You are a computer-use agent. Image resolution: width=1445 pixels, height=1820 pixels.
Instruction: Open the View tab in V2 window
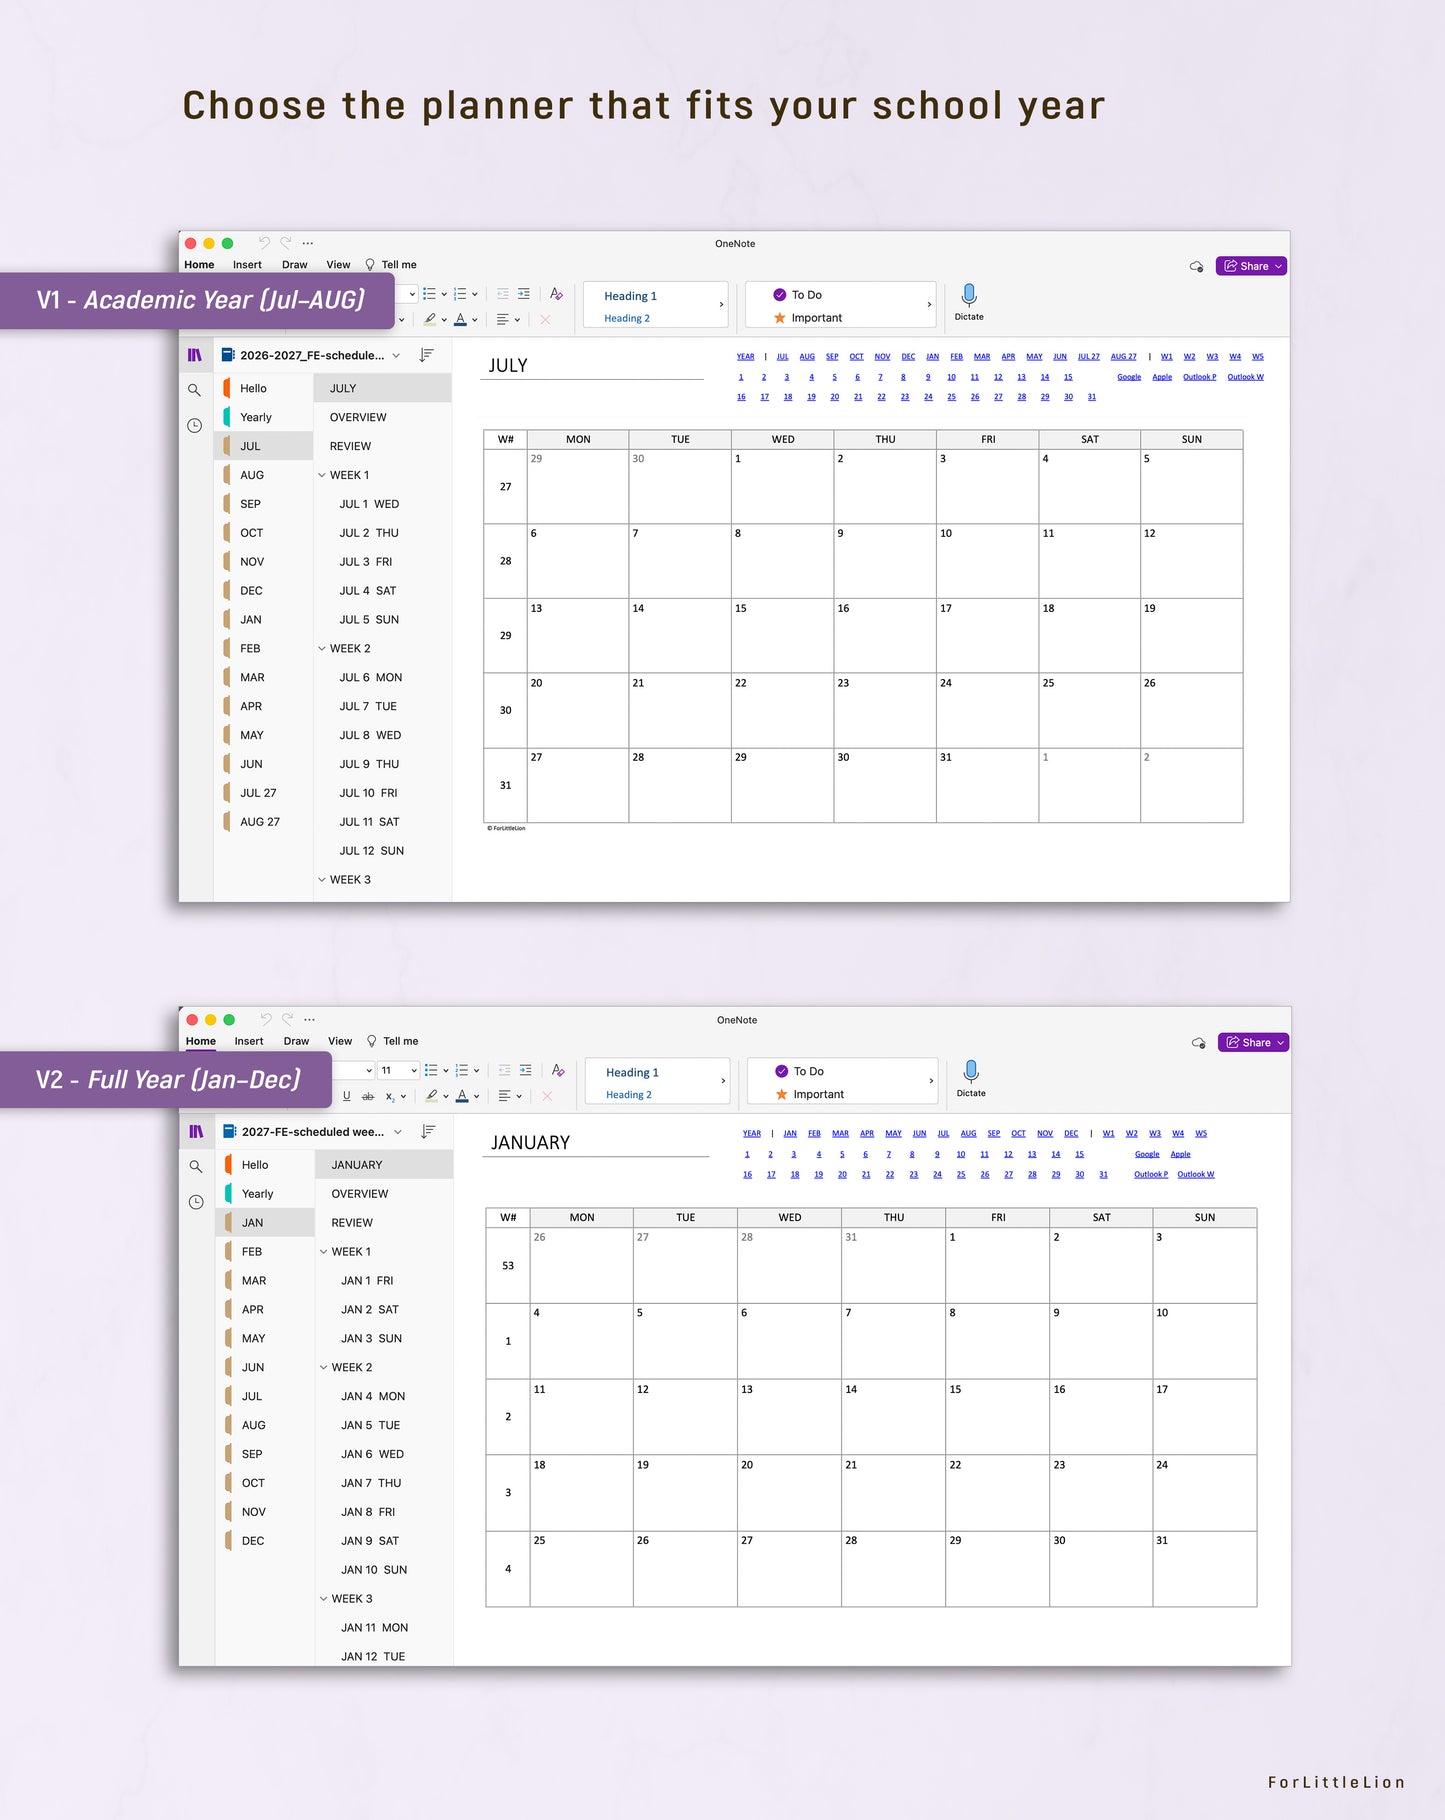coord(340,1041)
